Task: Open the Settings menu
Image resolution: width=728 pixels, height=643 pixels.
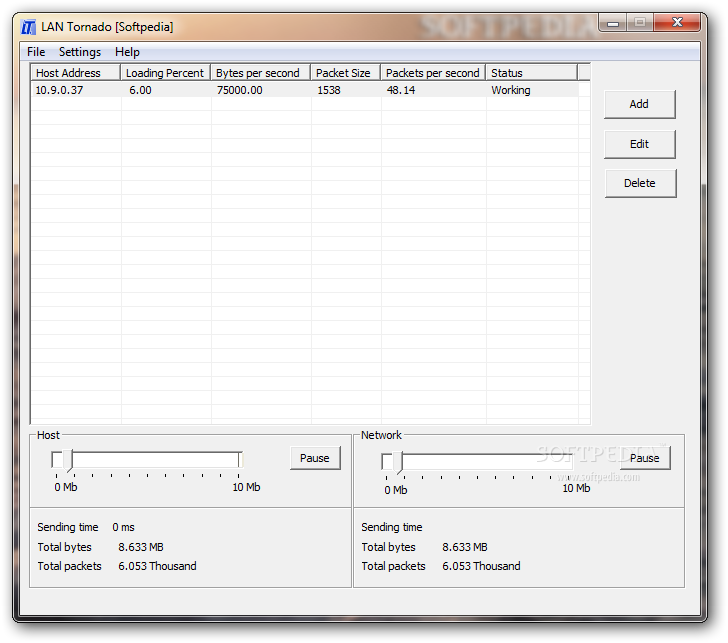Action: (x=80, y=52)
